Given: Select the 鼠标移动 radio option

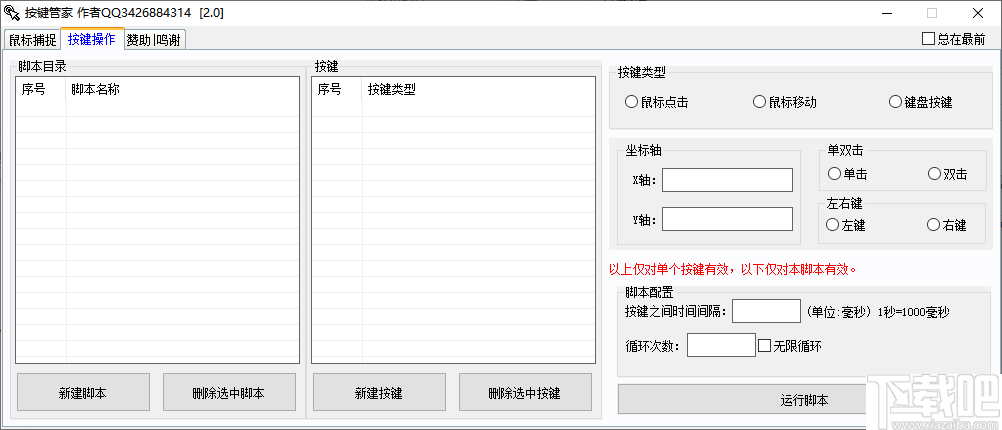Looking at the screenshot, I should pyautogui.click(x=785, y=102).
